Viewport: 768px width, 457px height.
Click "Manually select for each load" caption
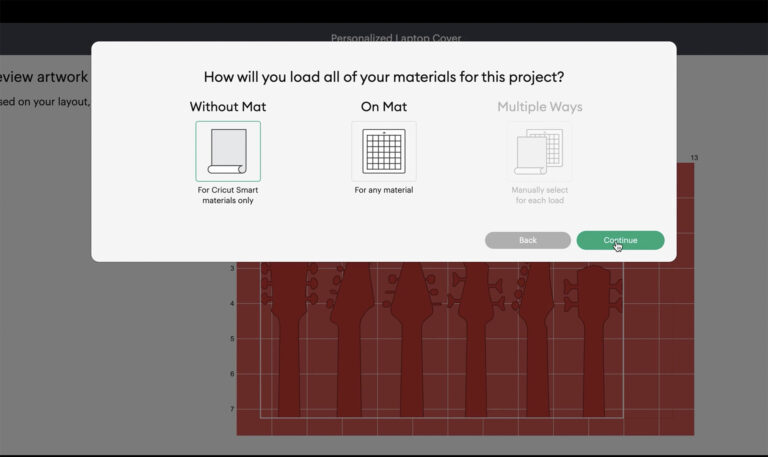click(540, 195)
